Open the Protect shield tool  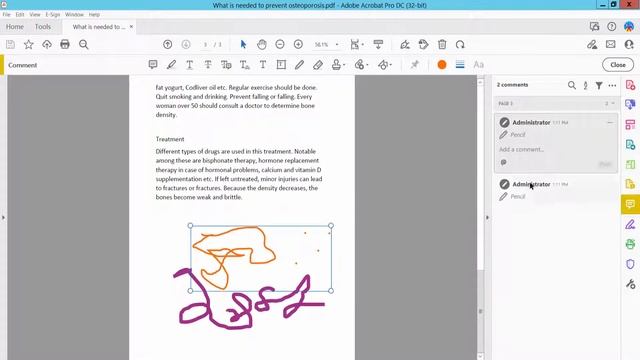[630, 264]
